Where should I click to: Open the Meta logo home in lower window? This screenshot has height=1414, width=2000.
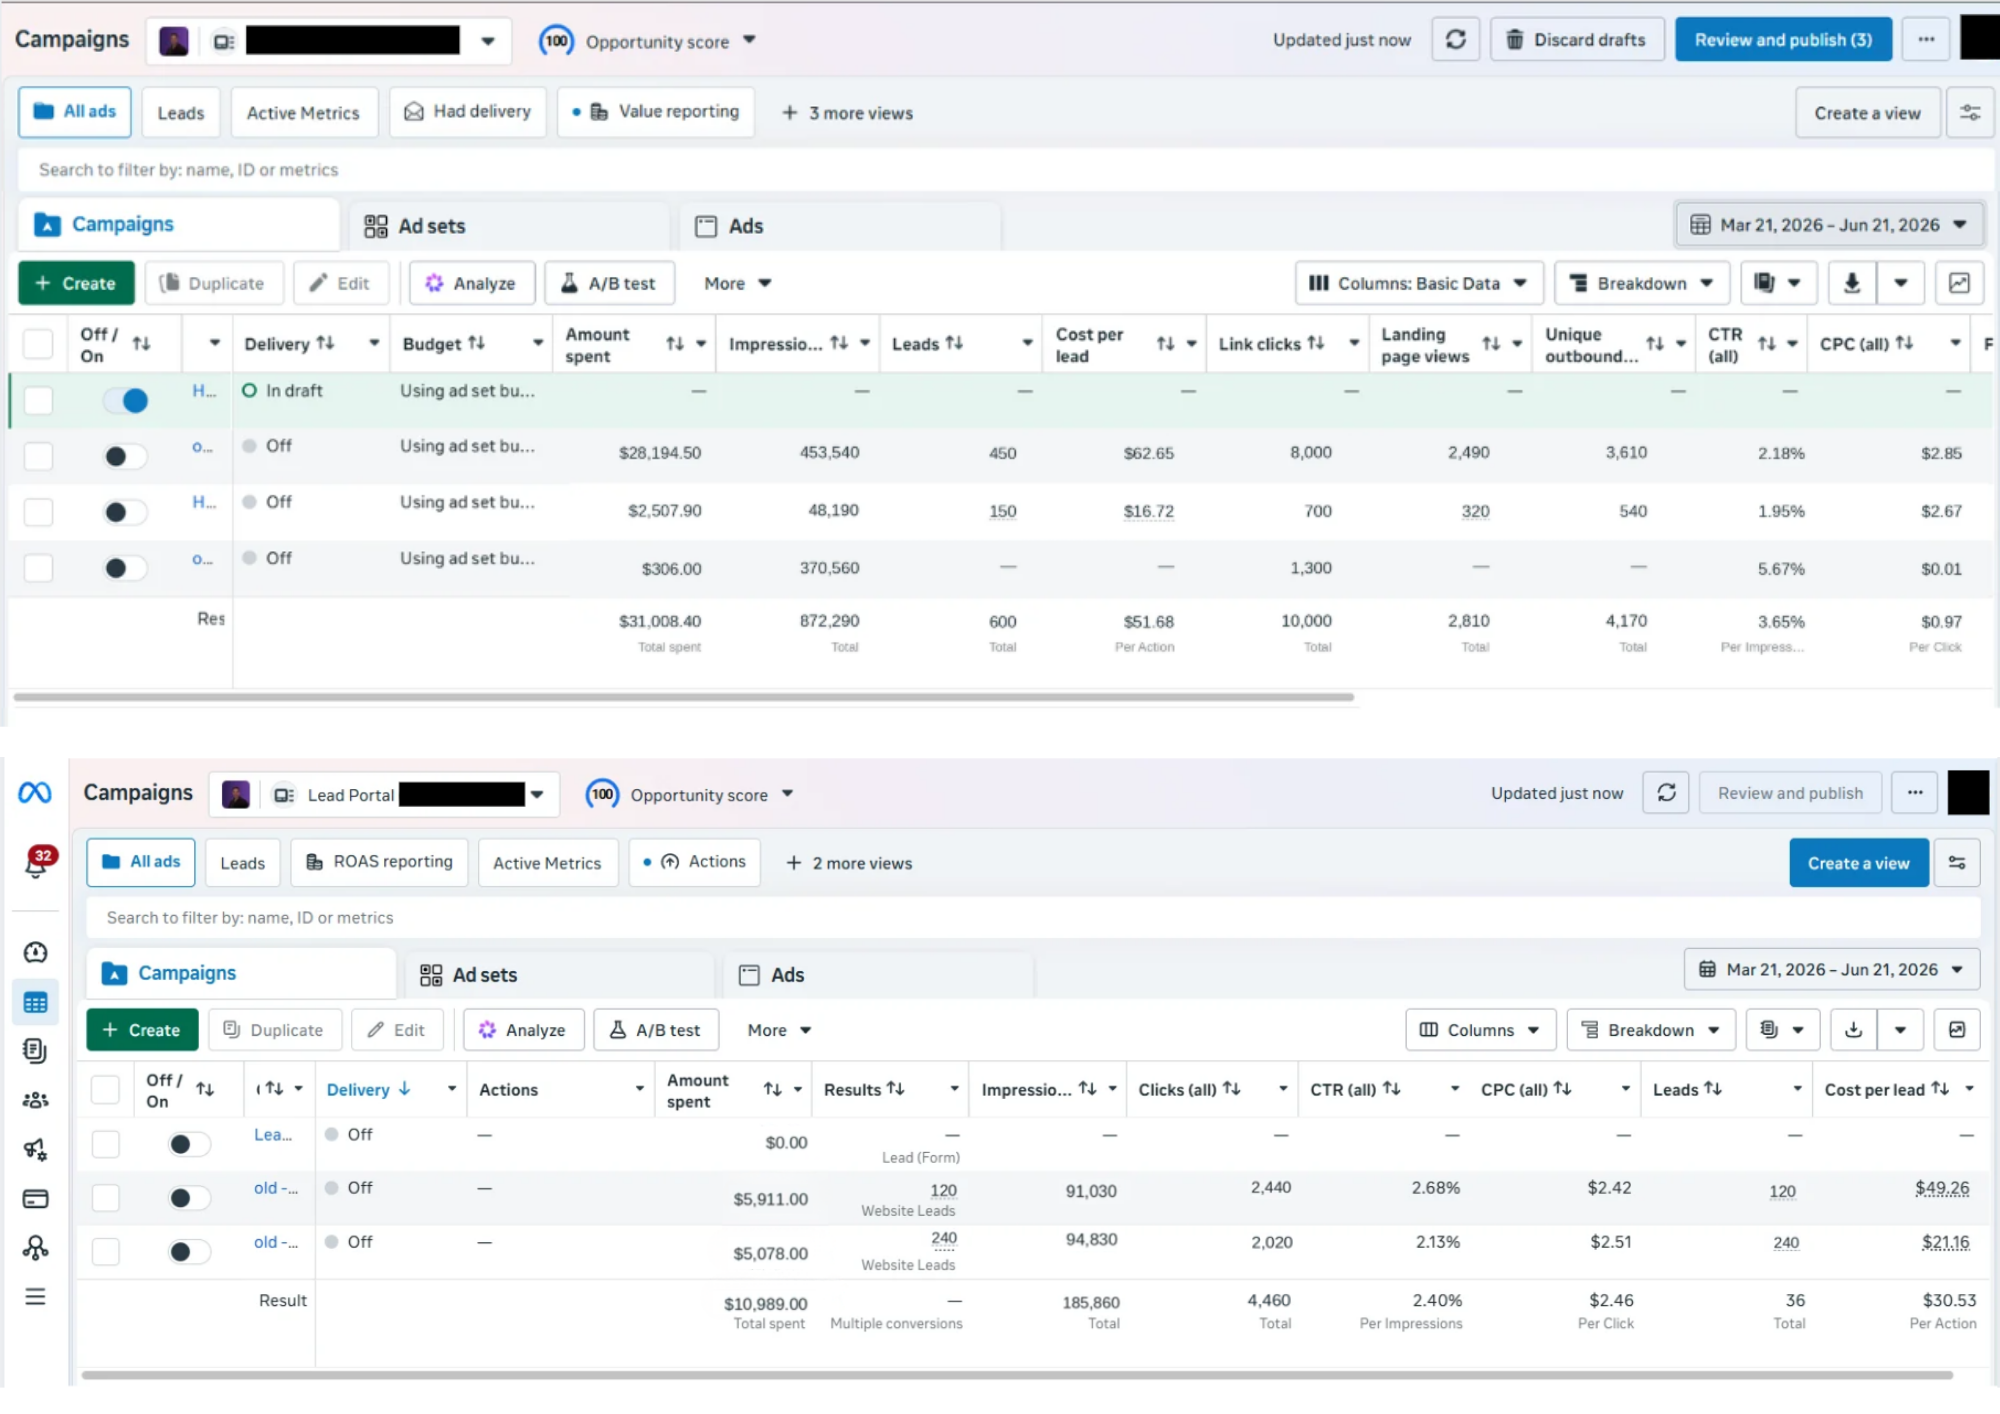click(x=35, y=793)
